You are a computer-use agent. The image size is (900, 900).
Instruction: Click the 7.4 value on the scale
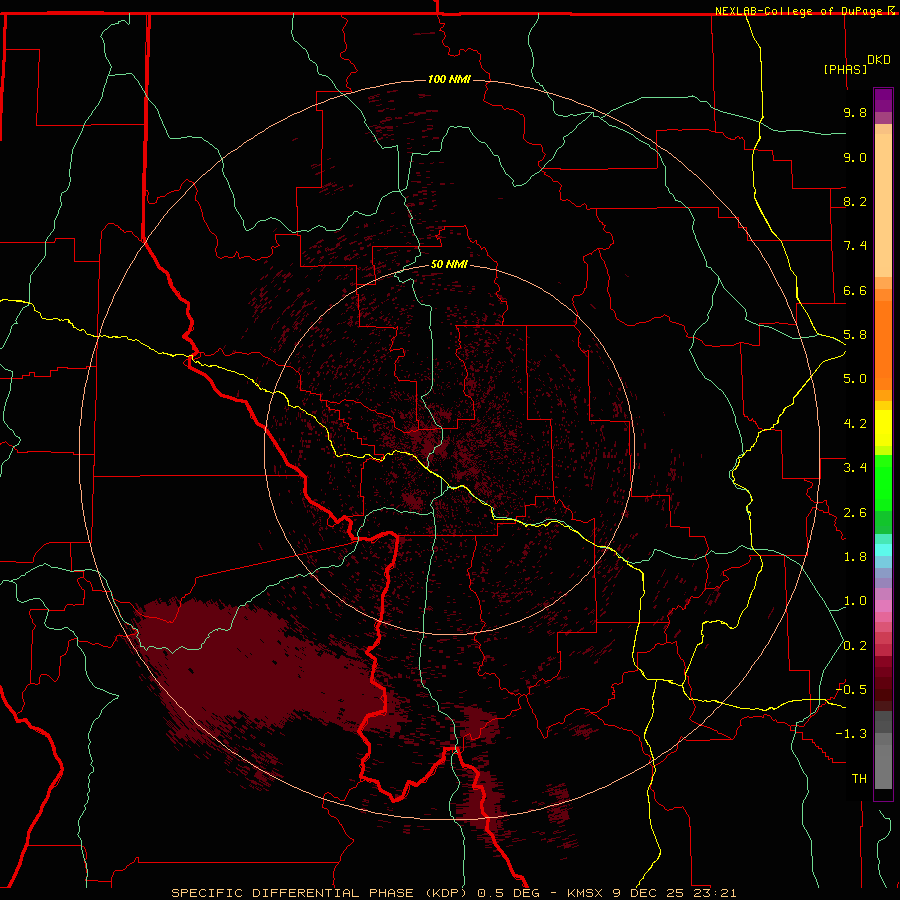[x=855, y=246]
